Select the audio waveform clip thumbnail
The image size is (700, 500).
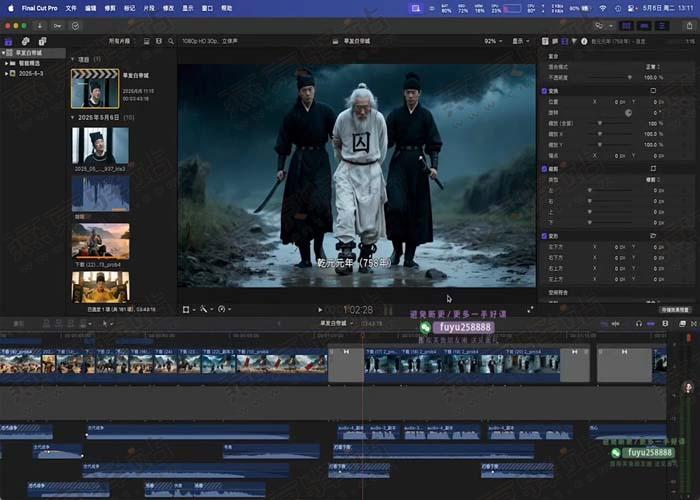click(x=101, y=194)
